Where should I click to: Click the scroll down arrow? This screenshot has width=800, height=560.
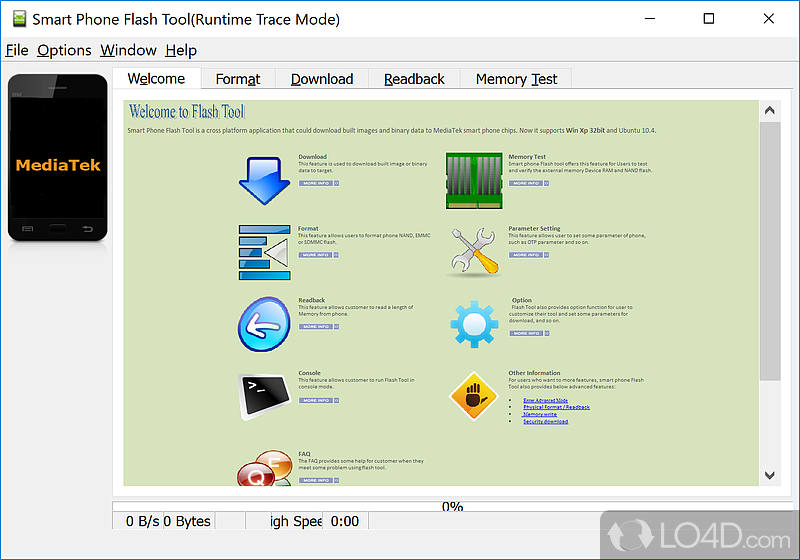pyautogui.click(x=770, y=475)
